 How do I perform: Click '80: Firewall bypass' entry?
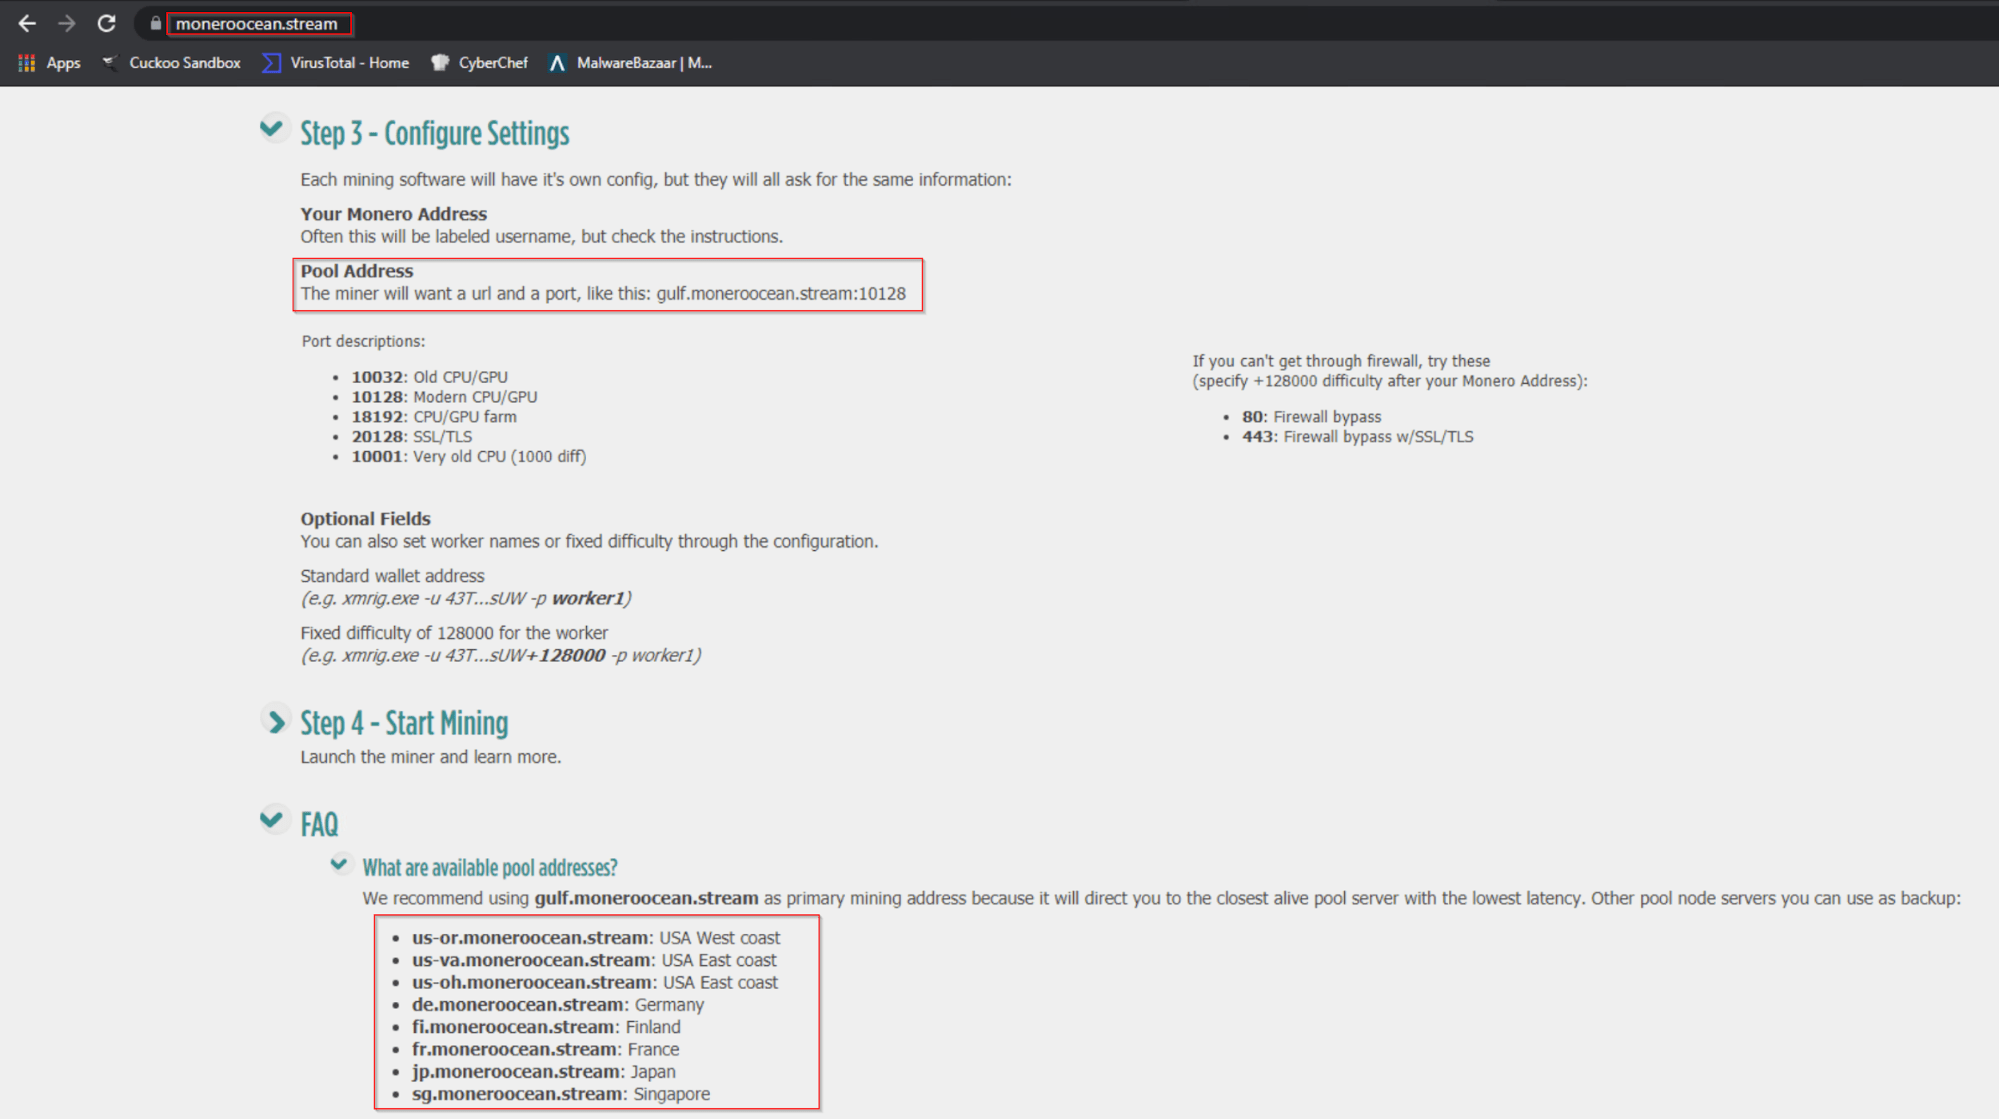tap(1312, 417)
